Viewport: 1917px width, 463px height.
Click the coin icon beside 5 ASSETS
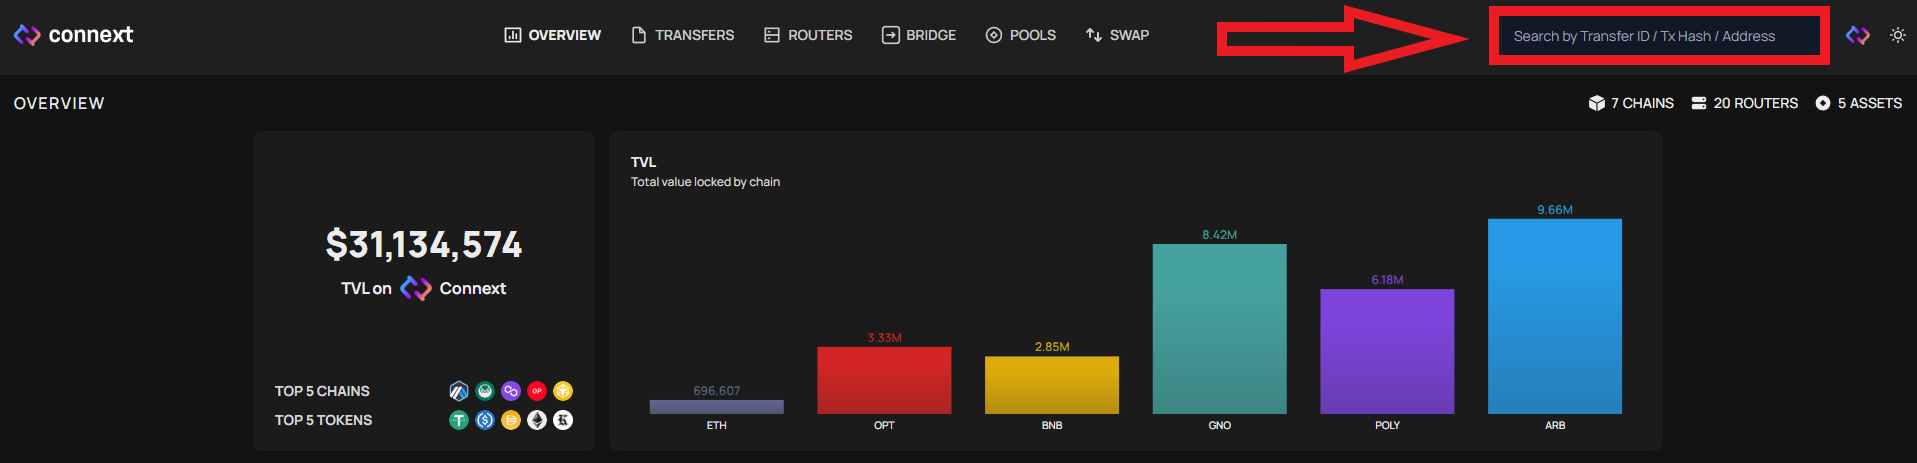(1823, 103)
